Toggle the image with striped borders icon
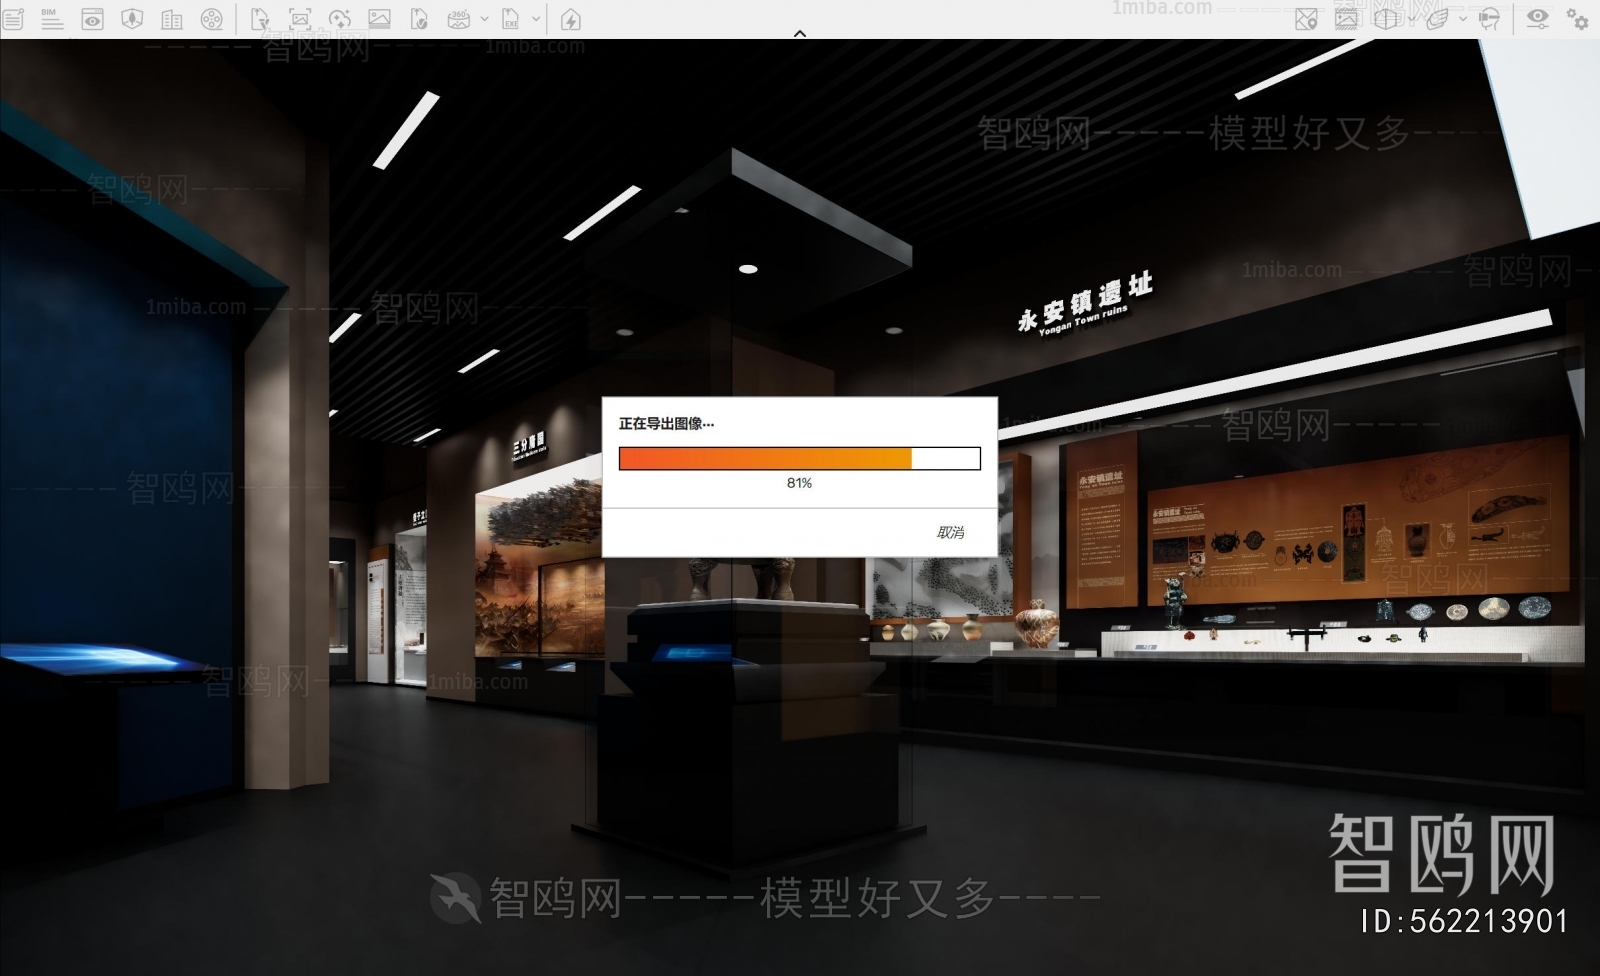The height and width of the screenshot is (976, 1600). (1346, 19)
